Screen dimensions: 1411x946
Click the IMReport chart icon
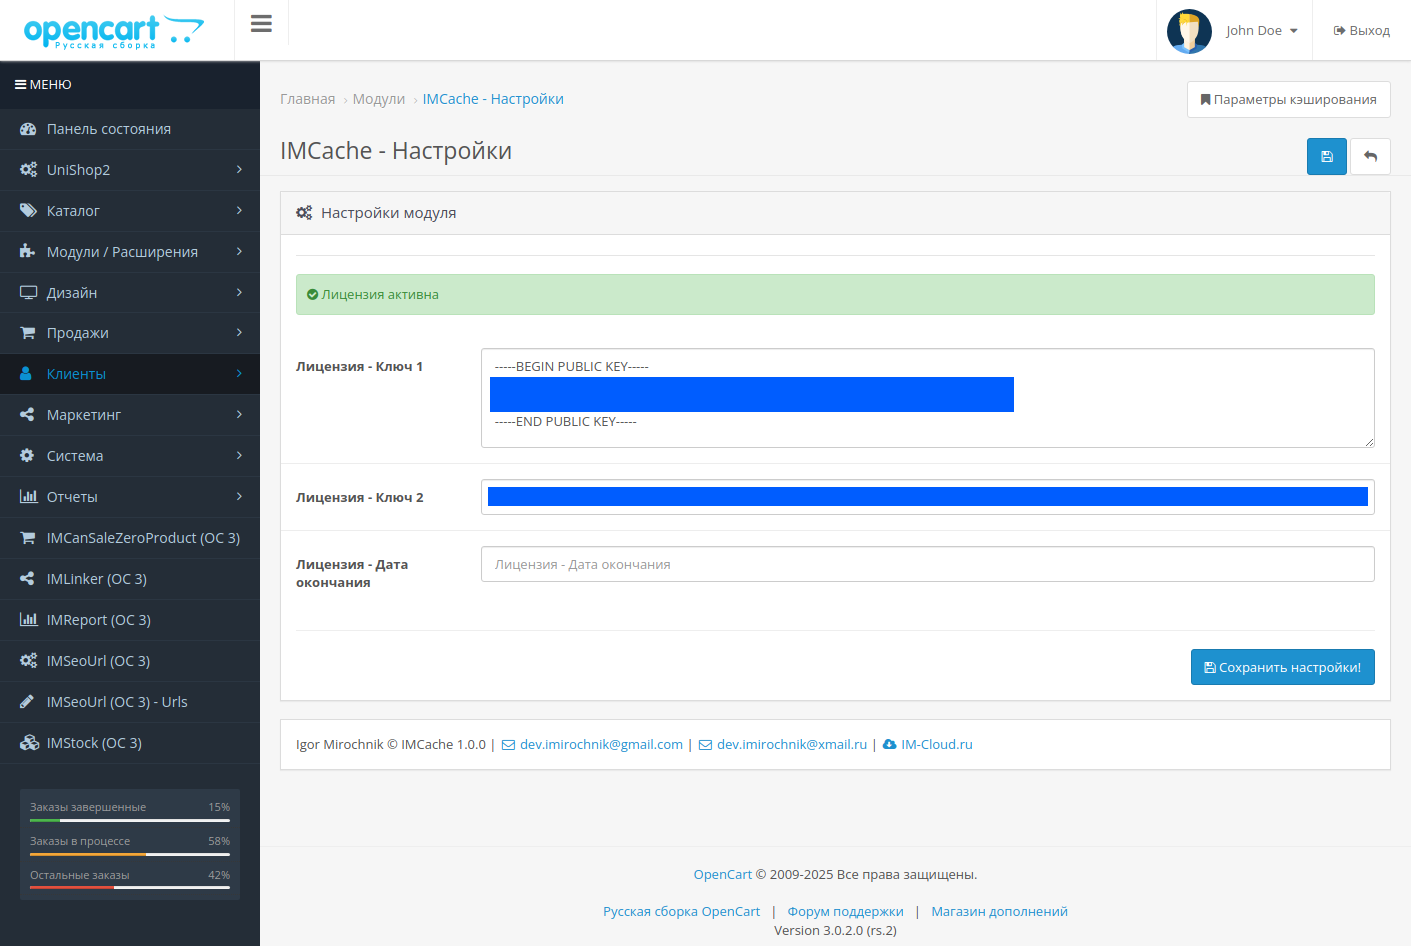pyautogui.click(x=28, y=620)
